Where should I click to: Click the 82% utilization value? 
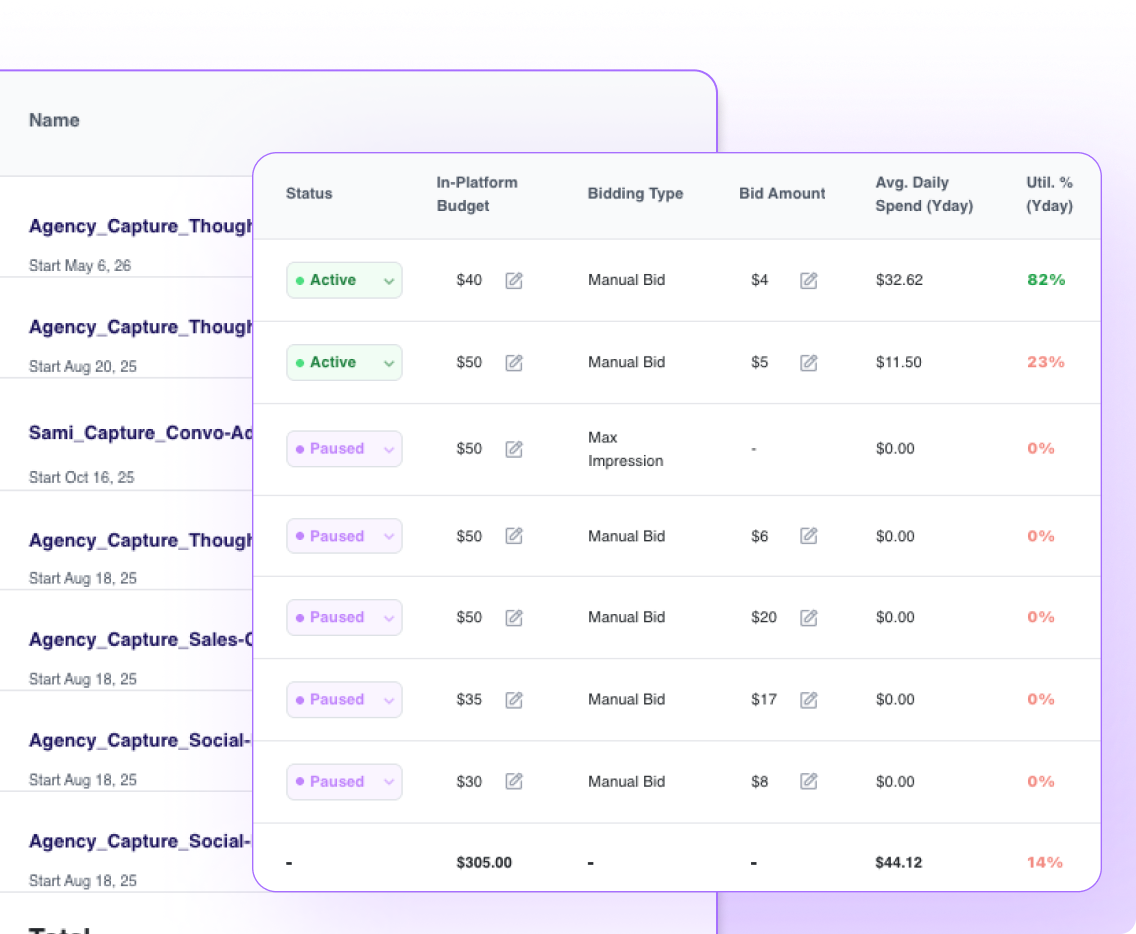pyautogui.click(x=1046, y=280)
